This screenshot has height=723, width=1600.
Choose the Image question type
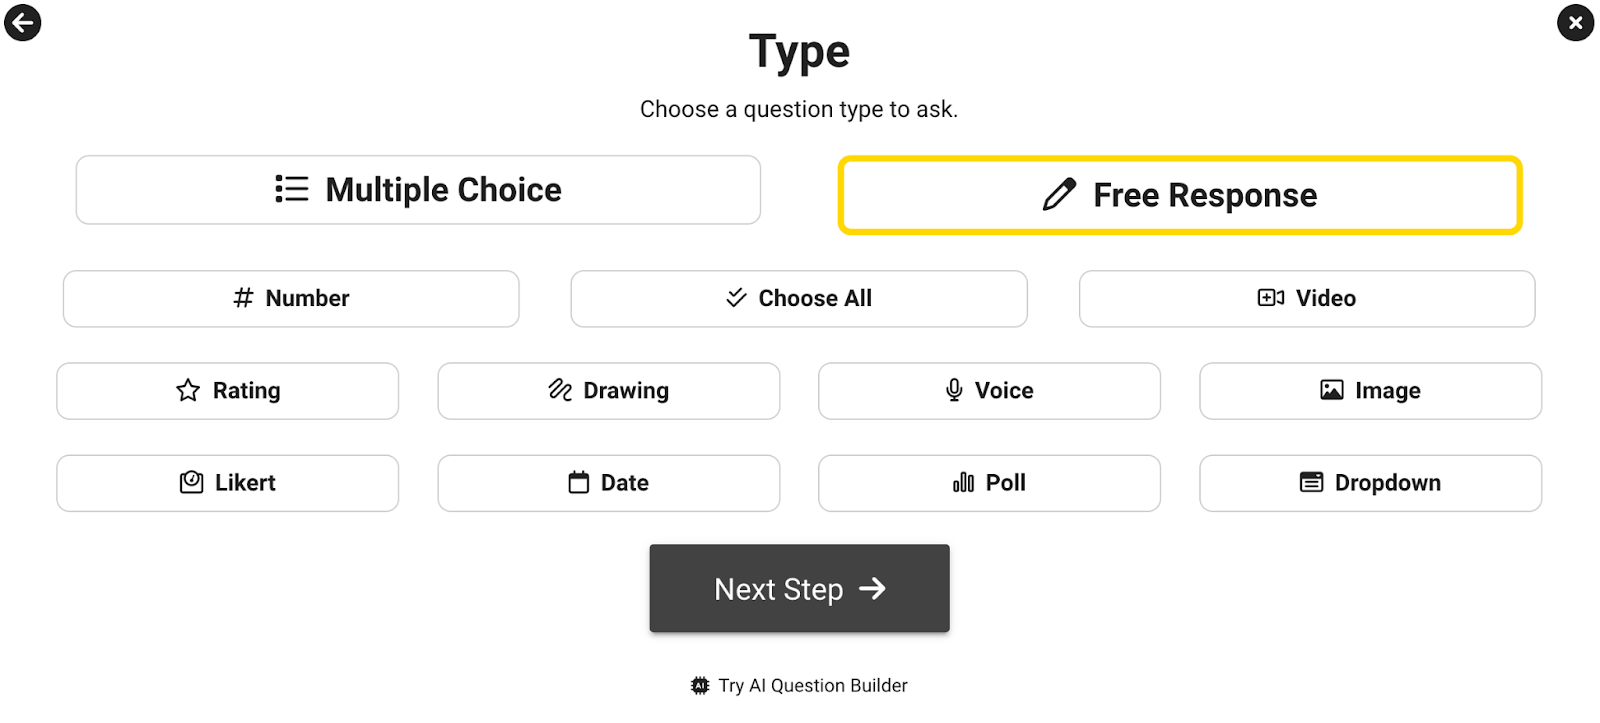[1370, 391]
